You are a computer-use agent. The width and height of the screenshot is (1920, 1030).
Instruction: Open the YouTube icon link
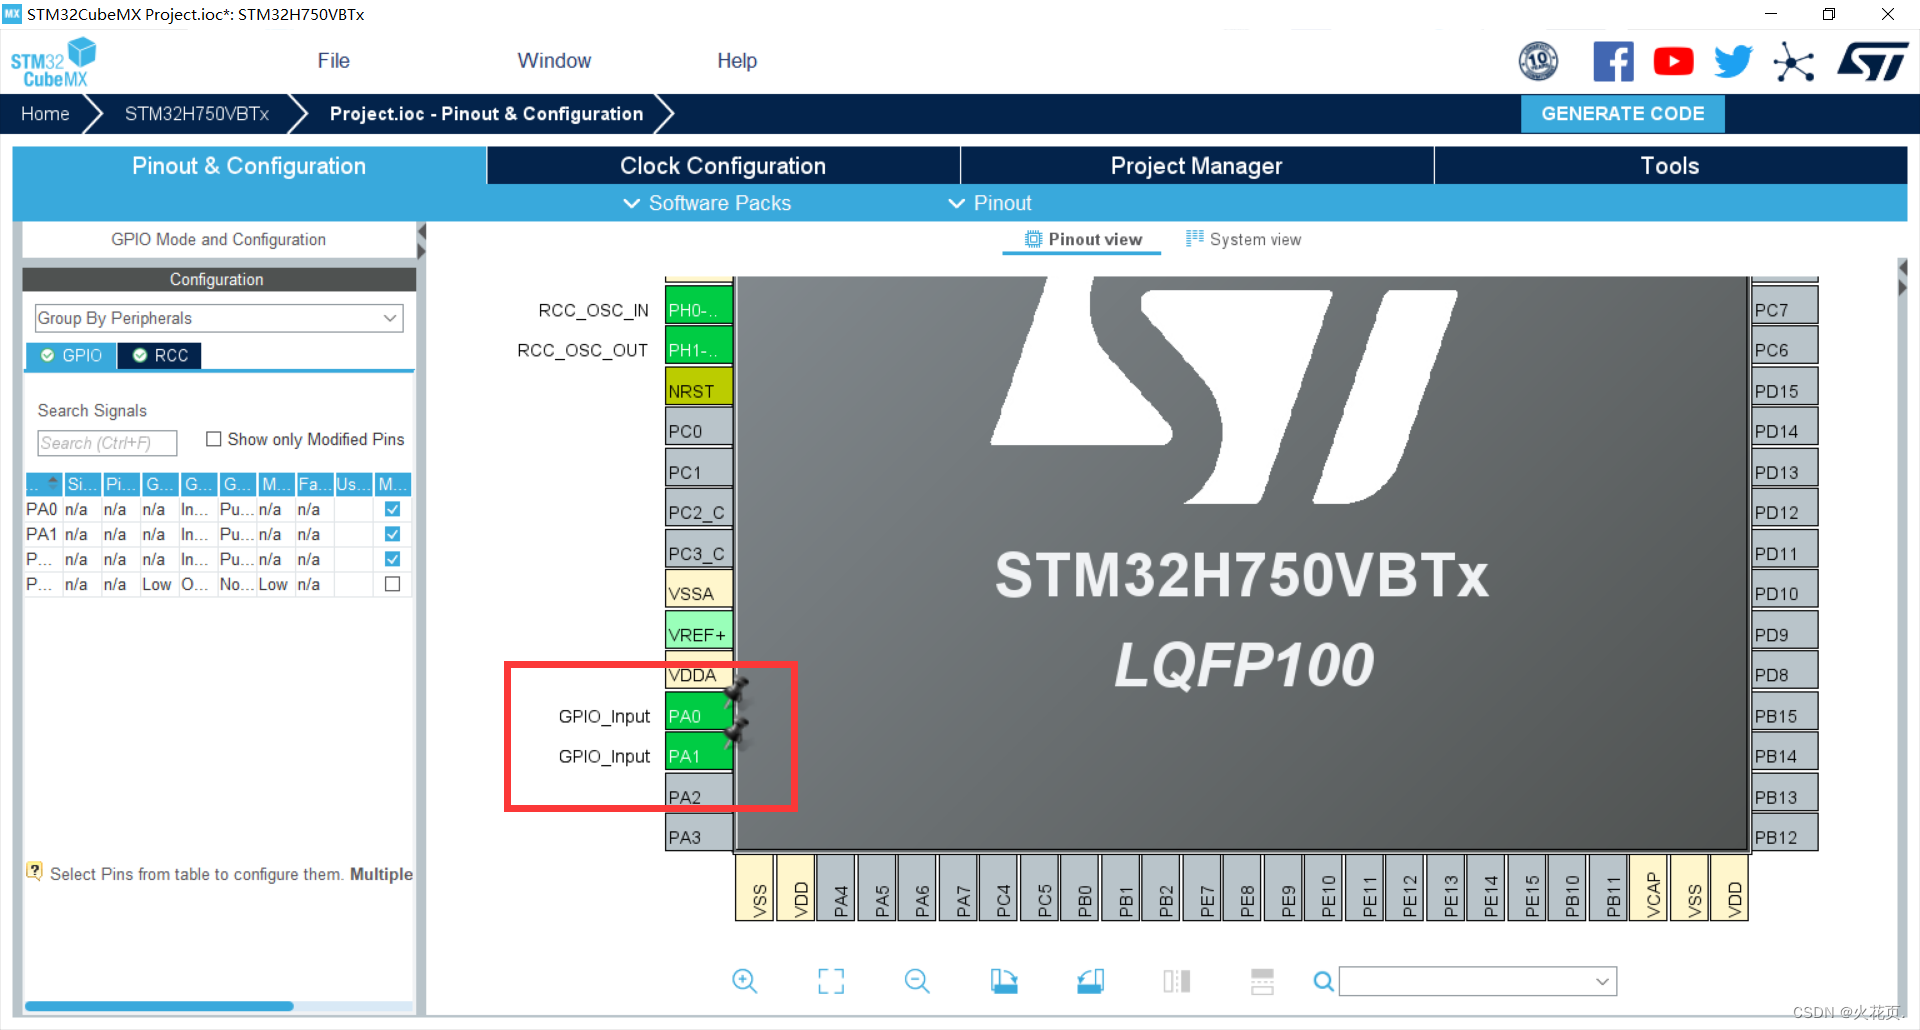(x=1673, y=61)
